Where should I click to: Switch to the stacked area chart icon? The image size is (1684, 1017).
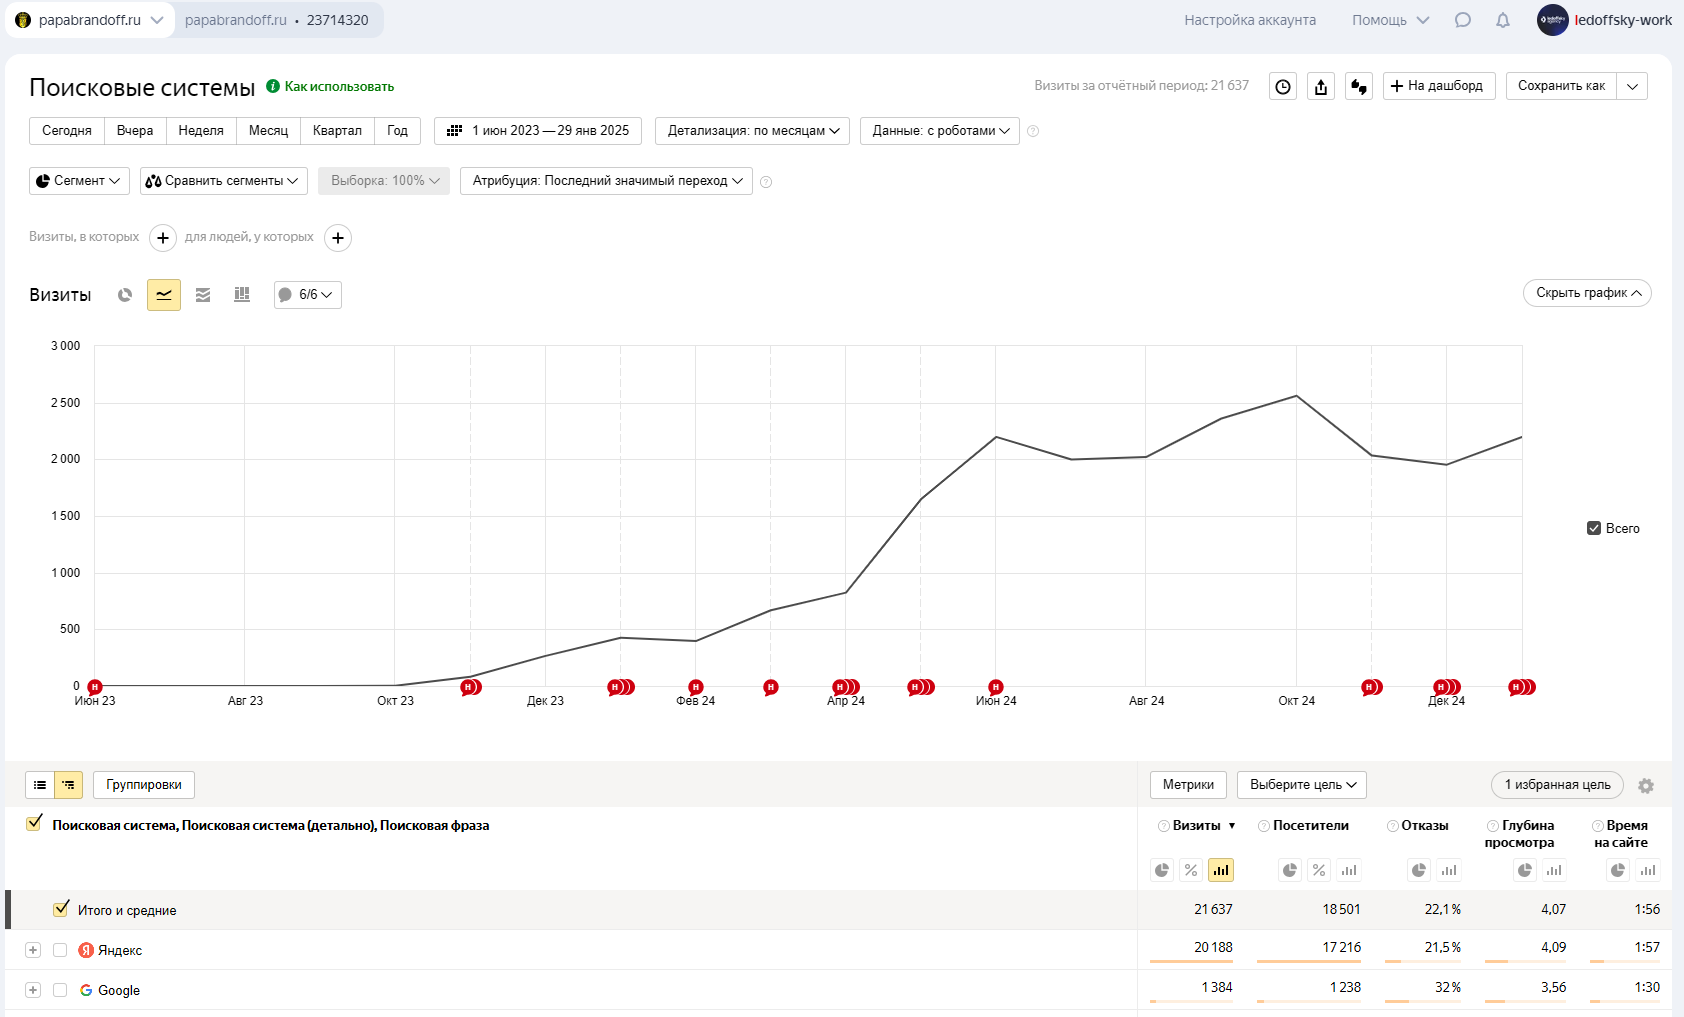click(203, 295)
